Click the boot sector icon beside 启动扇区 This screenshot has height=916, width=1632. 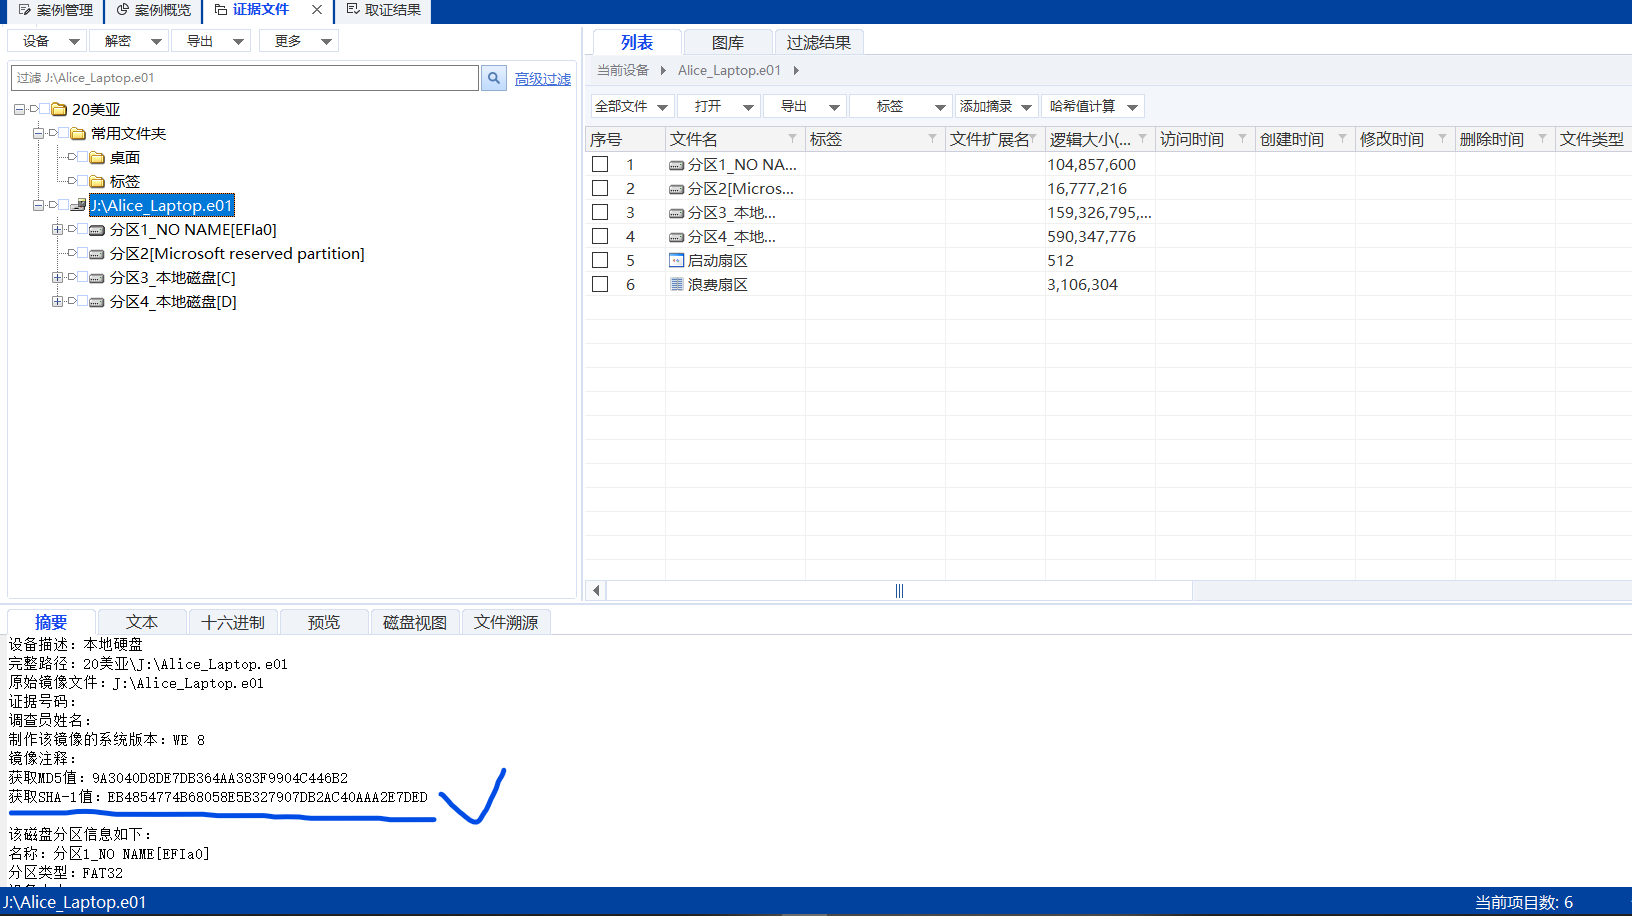pyautogui.click(x=675, y=260)
